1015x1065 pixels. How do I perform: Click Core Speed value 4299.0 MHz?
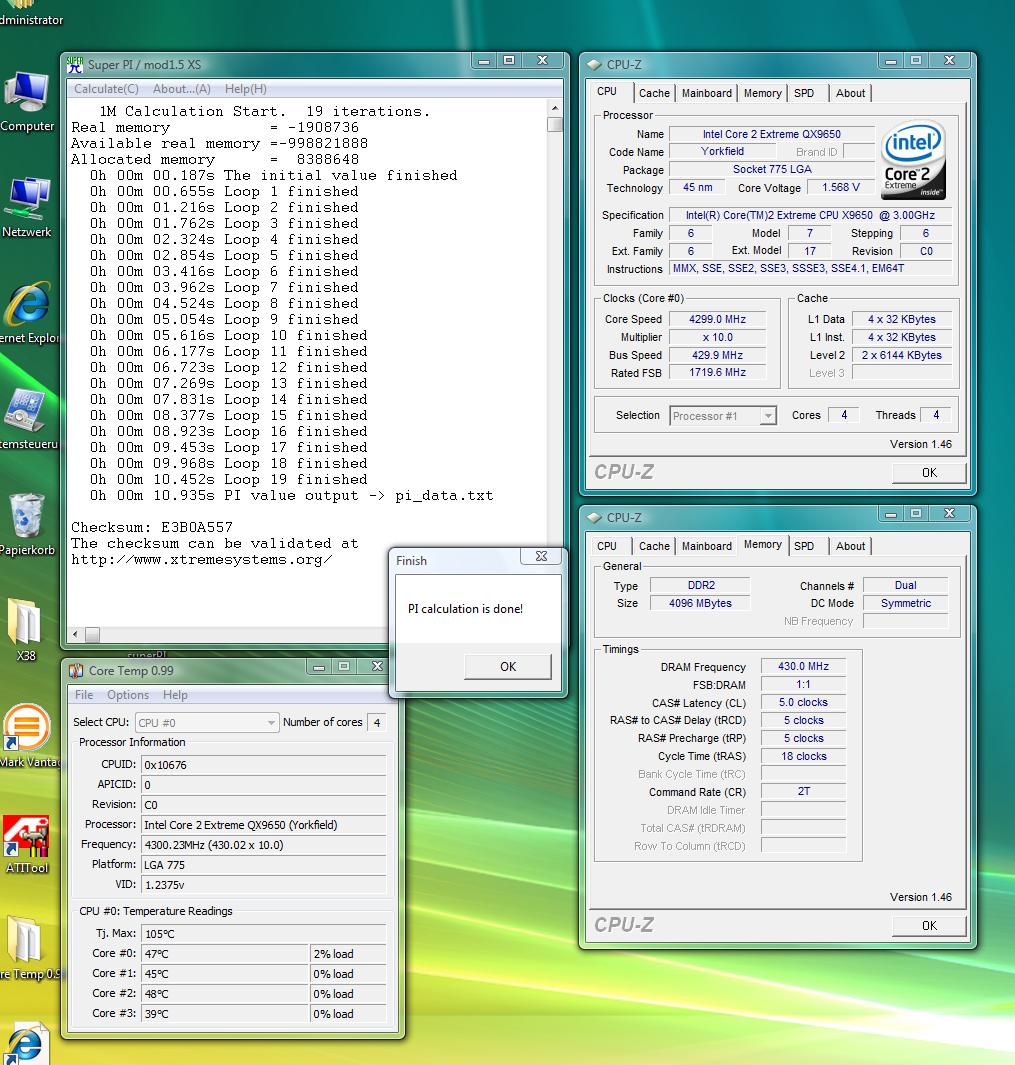click(717, 319)
